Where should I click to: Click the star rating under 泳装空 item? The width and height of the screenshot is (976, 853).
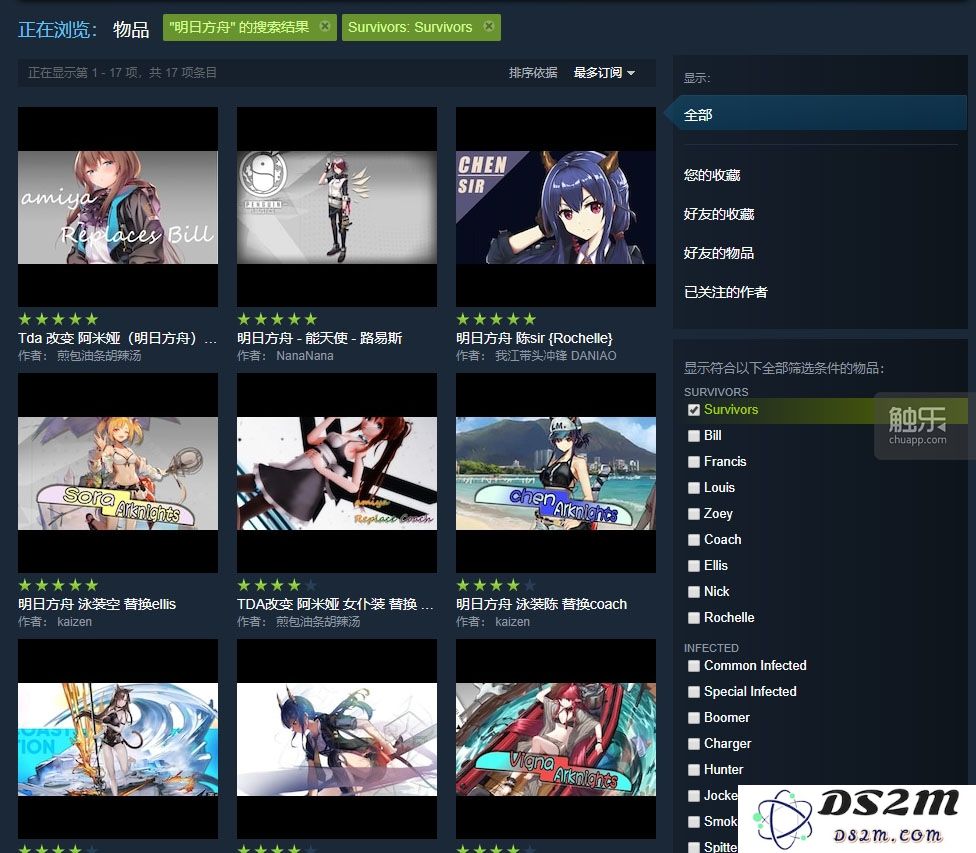point(58,585)
